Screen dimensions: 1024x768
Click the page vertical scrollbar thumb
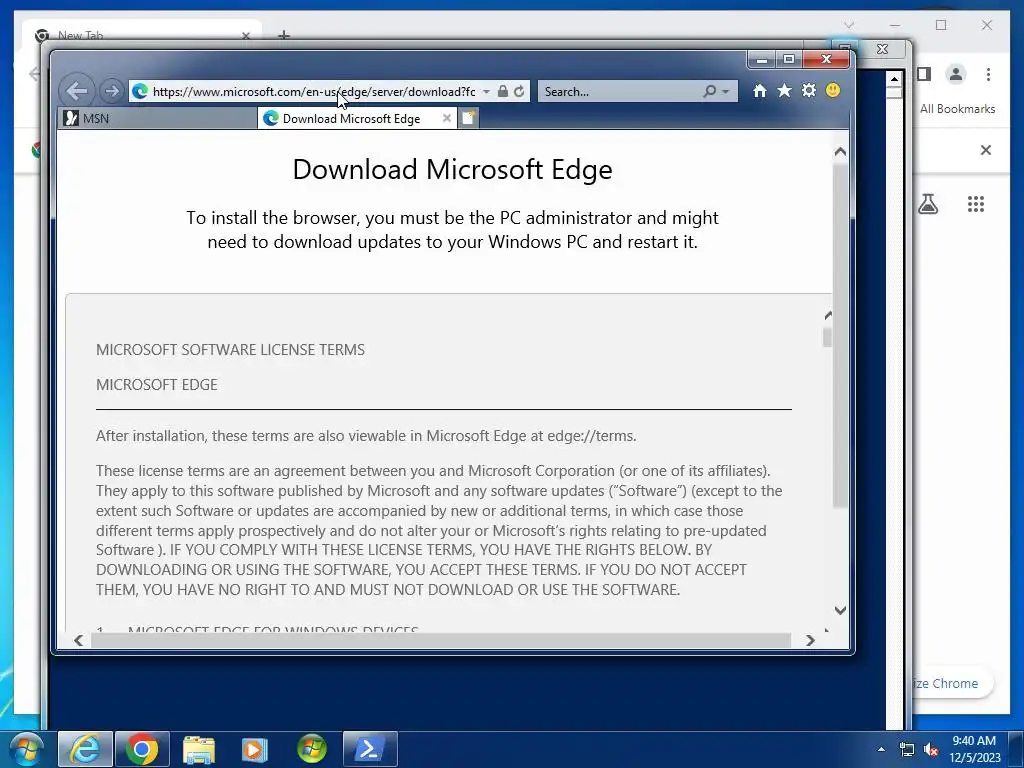click(840, 334)
